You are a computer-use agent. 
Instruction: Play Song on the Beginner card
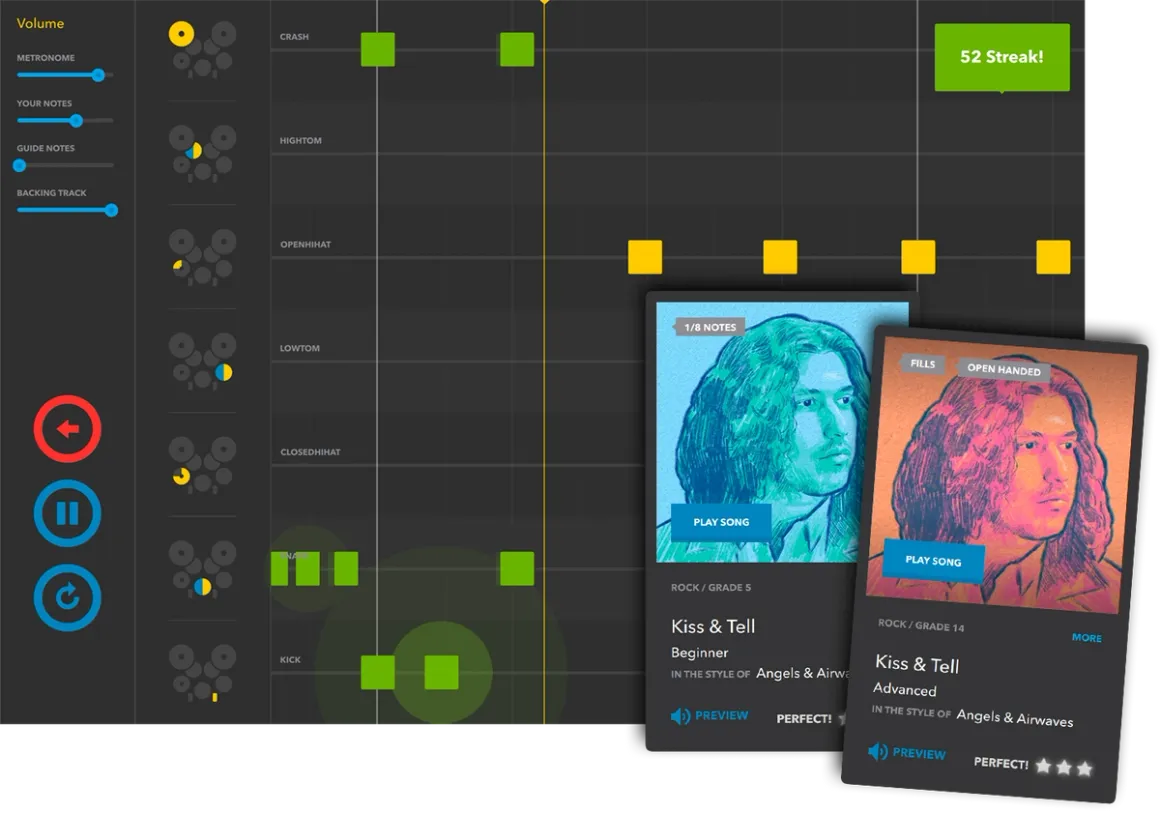click(x=721, y=522)
